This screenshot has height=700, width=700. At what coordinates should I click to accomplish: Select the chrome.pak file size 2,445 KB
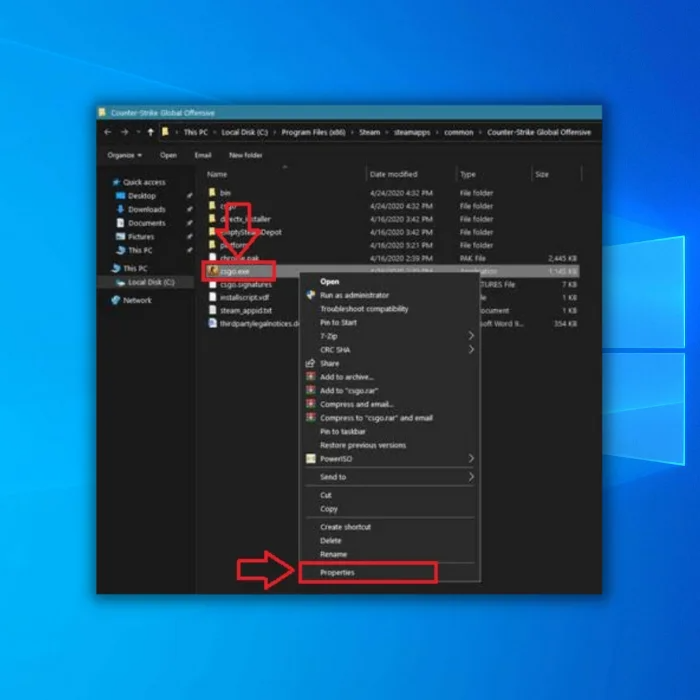(562, 258)
